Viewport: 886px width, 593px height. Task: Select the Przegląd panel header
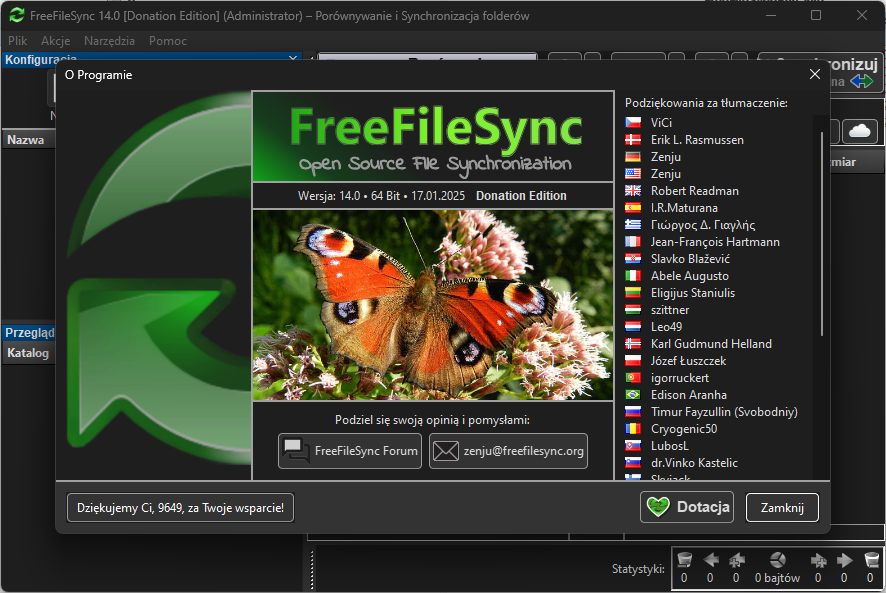(x=29, y=332)
